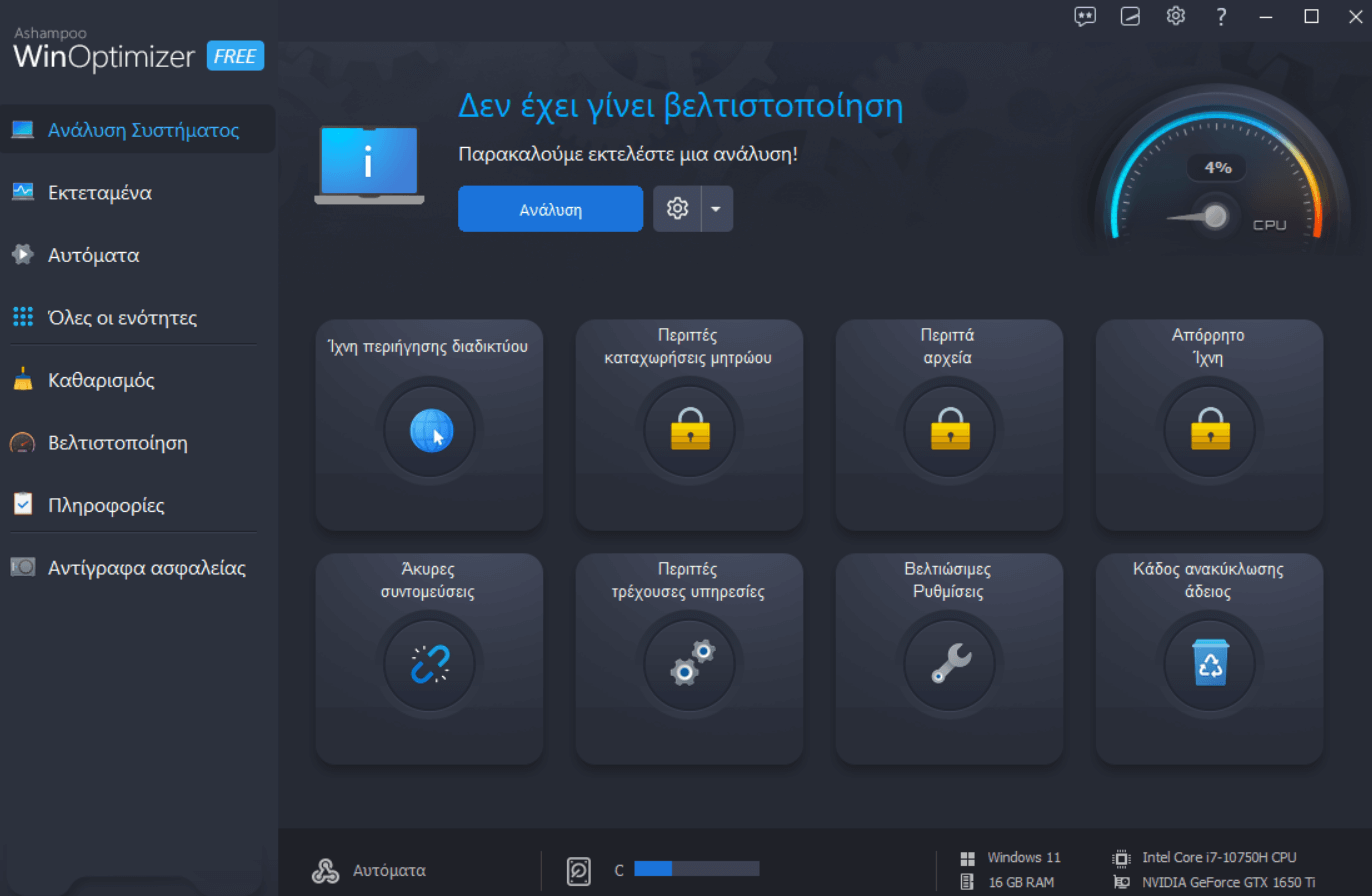The width and height of the screenshot is (1372, 896).
Task: Click the speedometer icon beside Βελτιστοποίηση
Action: click(22, 442)
